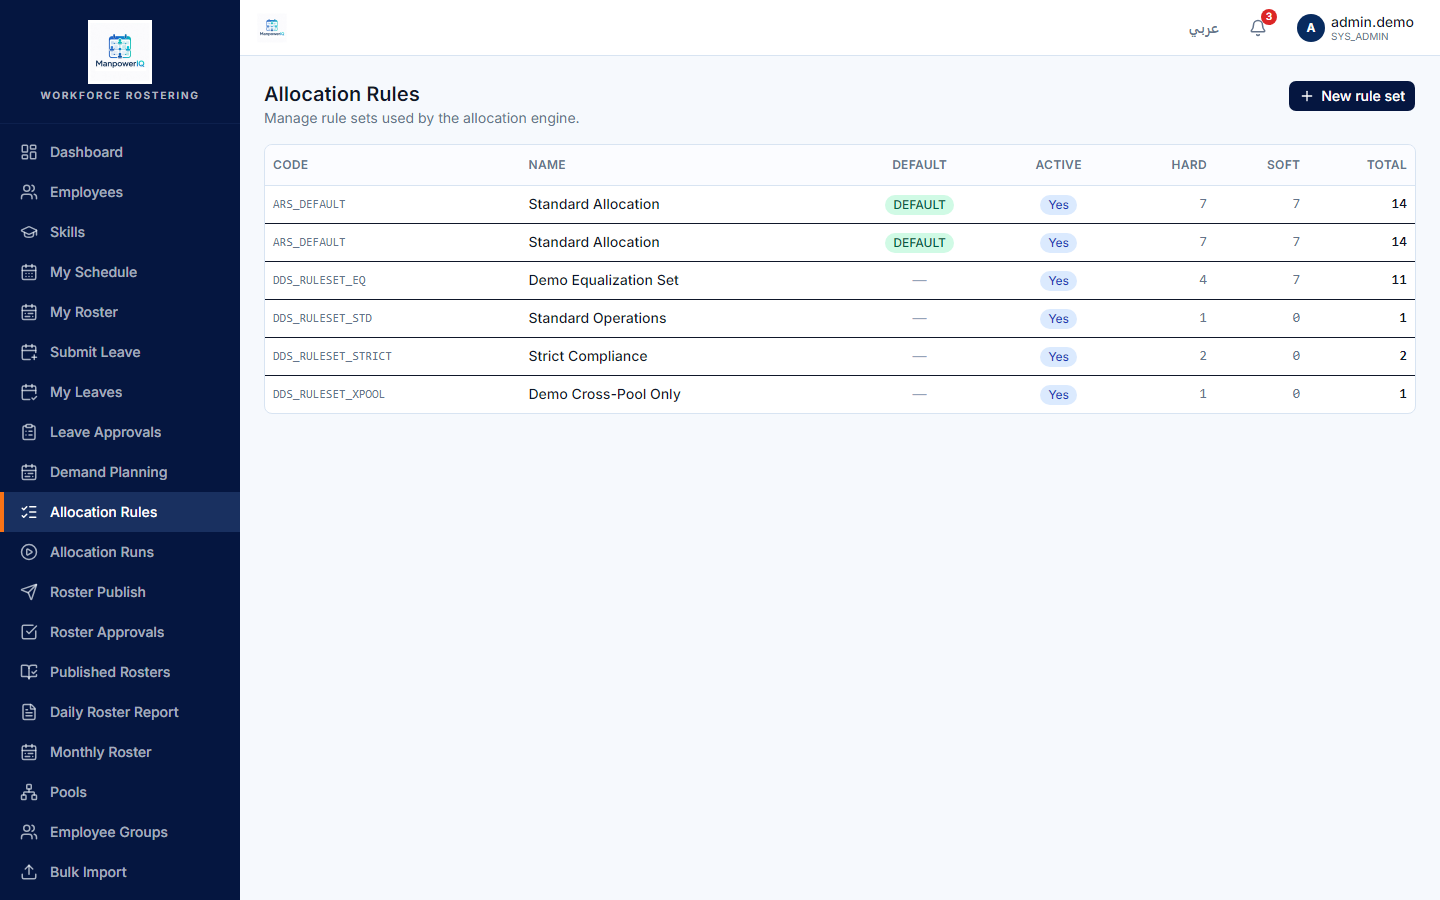The height and width of the screenshot is (900, 1440).
Task: Click the total 11 value
Action: point(1399,280)
